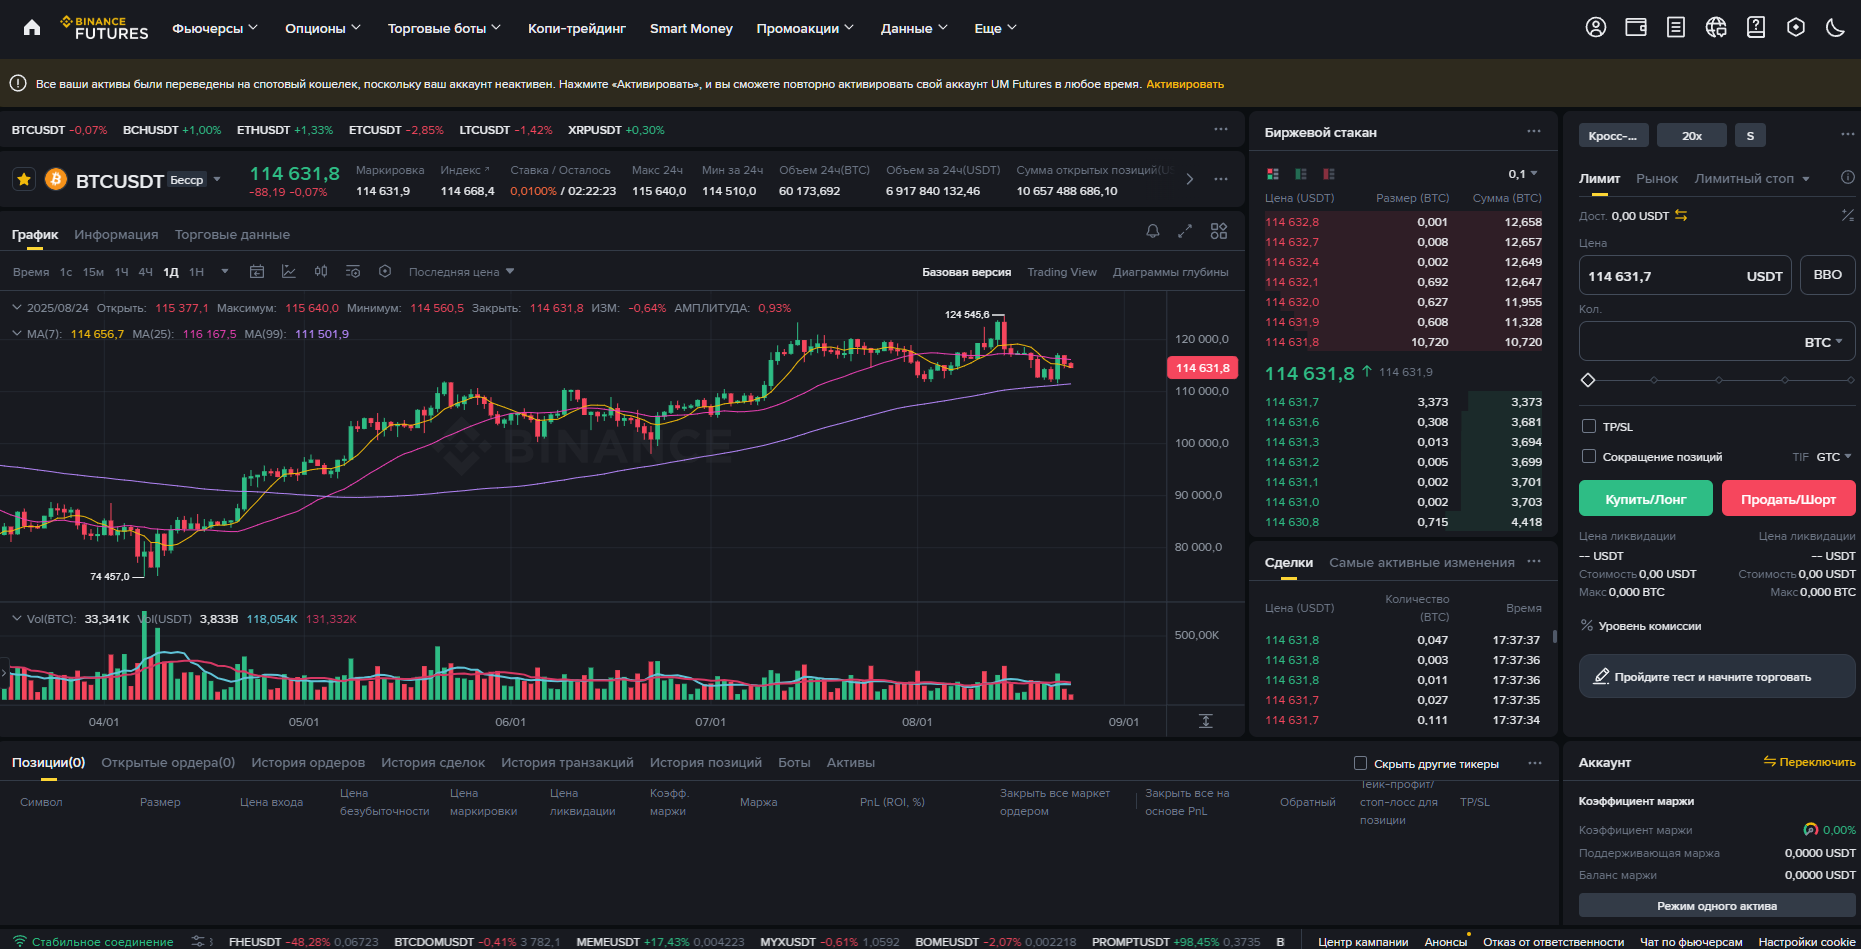Enable the TP/SL checkbox

point(1589,426)
